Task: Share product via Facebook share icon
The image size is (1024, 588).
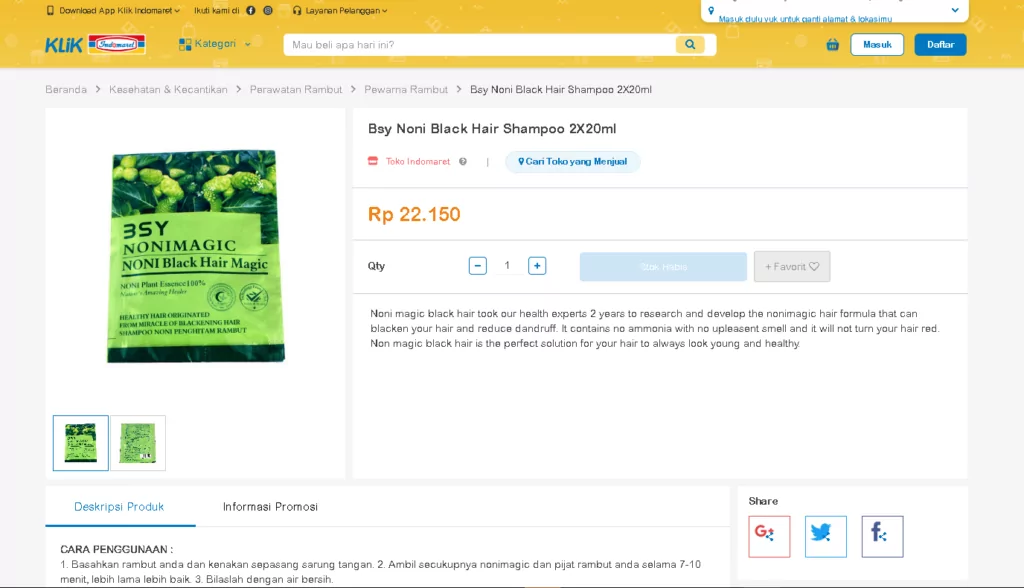Action: coord(882,536)
